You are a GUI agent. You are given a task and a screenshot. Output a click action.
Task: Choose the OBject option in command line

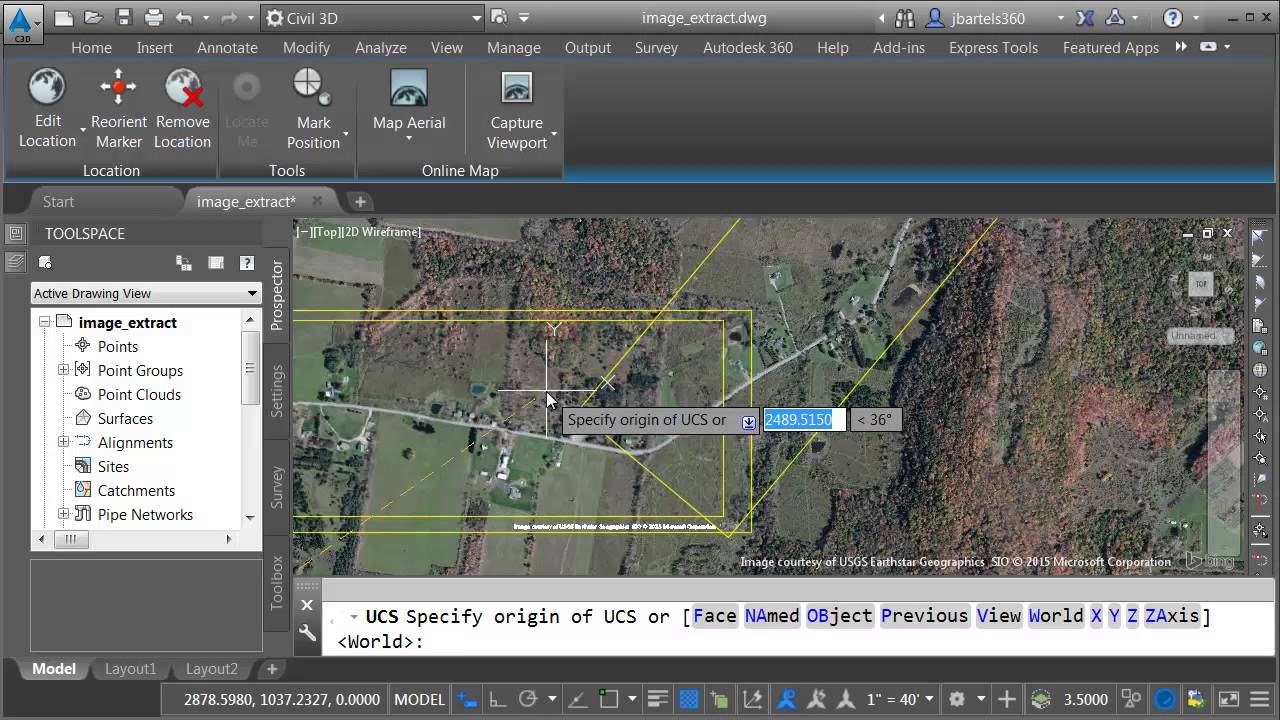pyautogui.click(x=840, y=615)
